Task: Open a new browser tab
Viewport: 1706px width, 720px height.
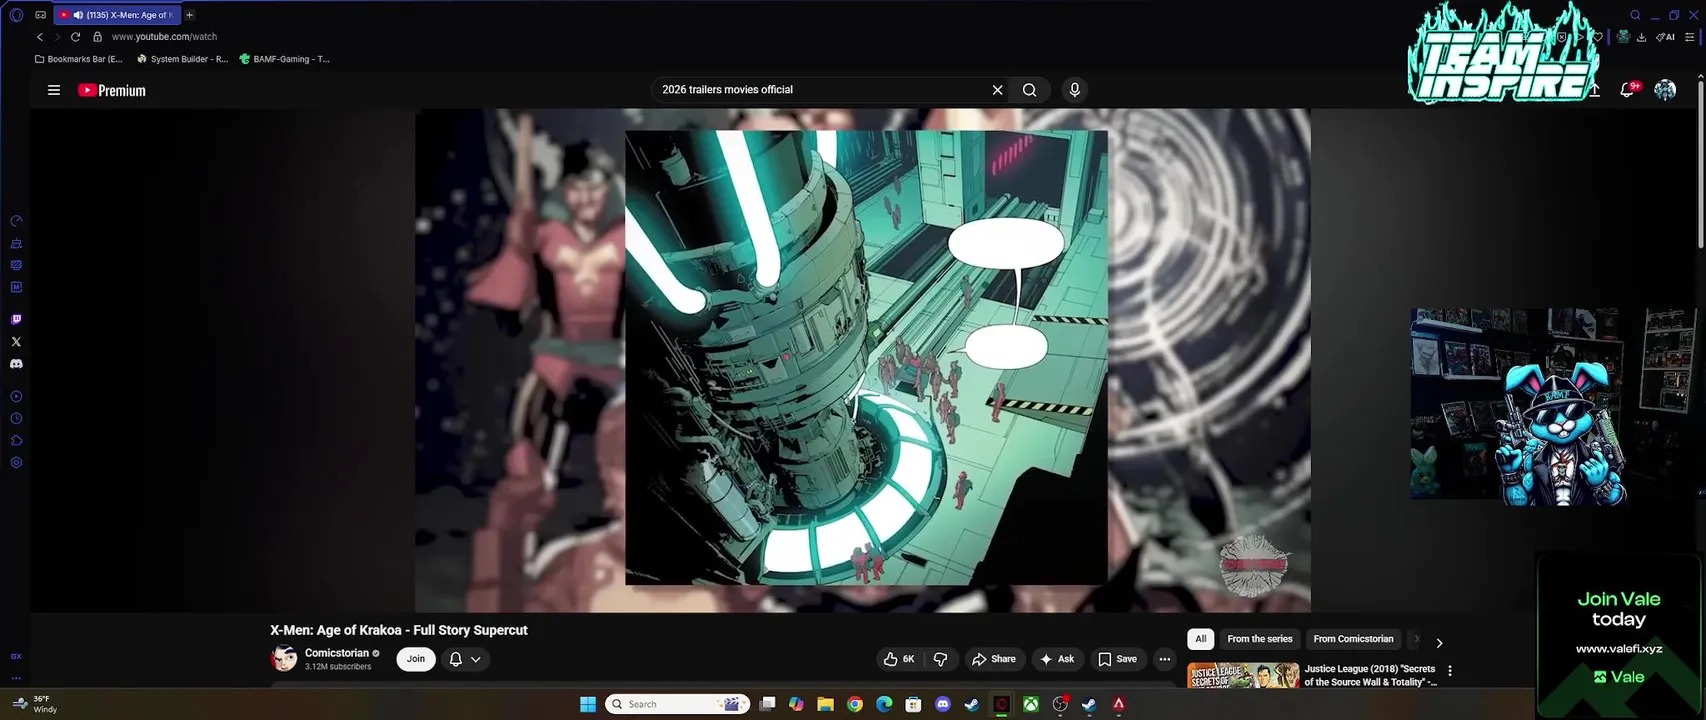Action: click(x=189, y=15)
